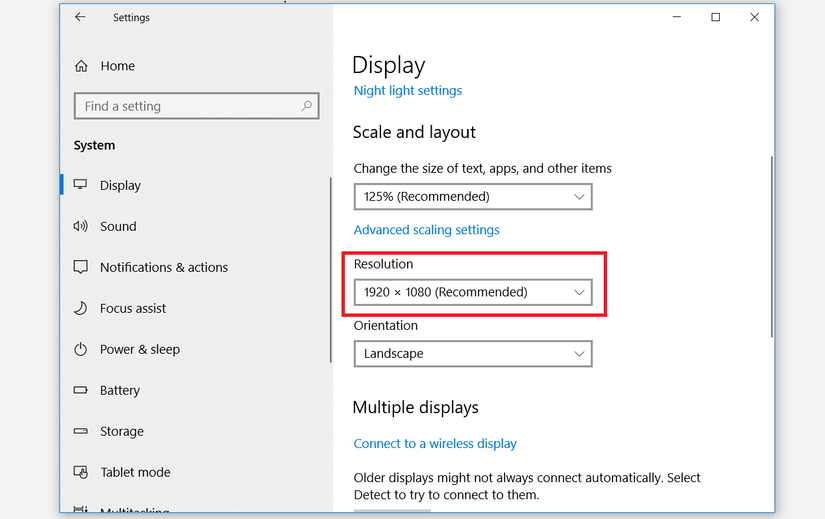Screen dimensions: 825x519
Task: Click Connect to a wireless display
Action: (x=435, y=444)
